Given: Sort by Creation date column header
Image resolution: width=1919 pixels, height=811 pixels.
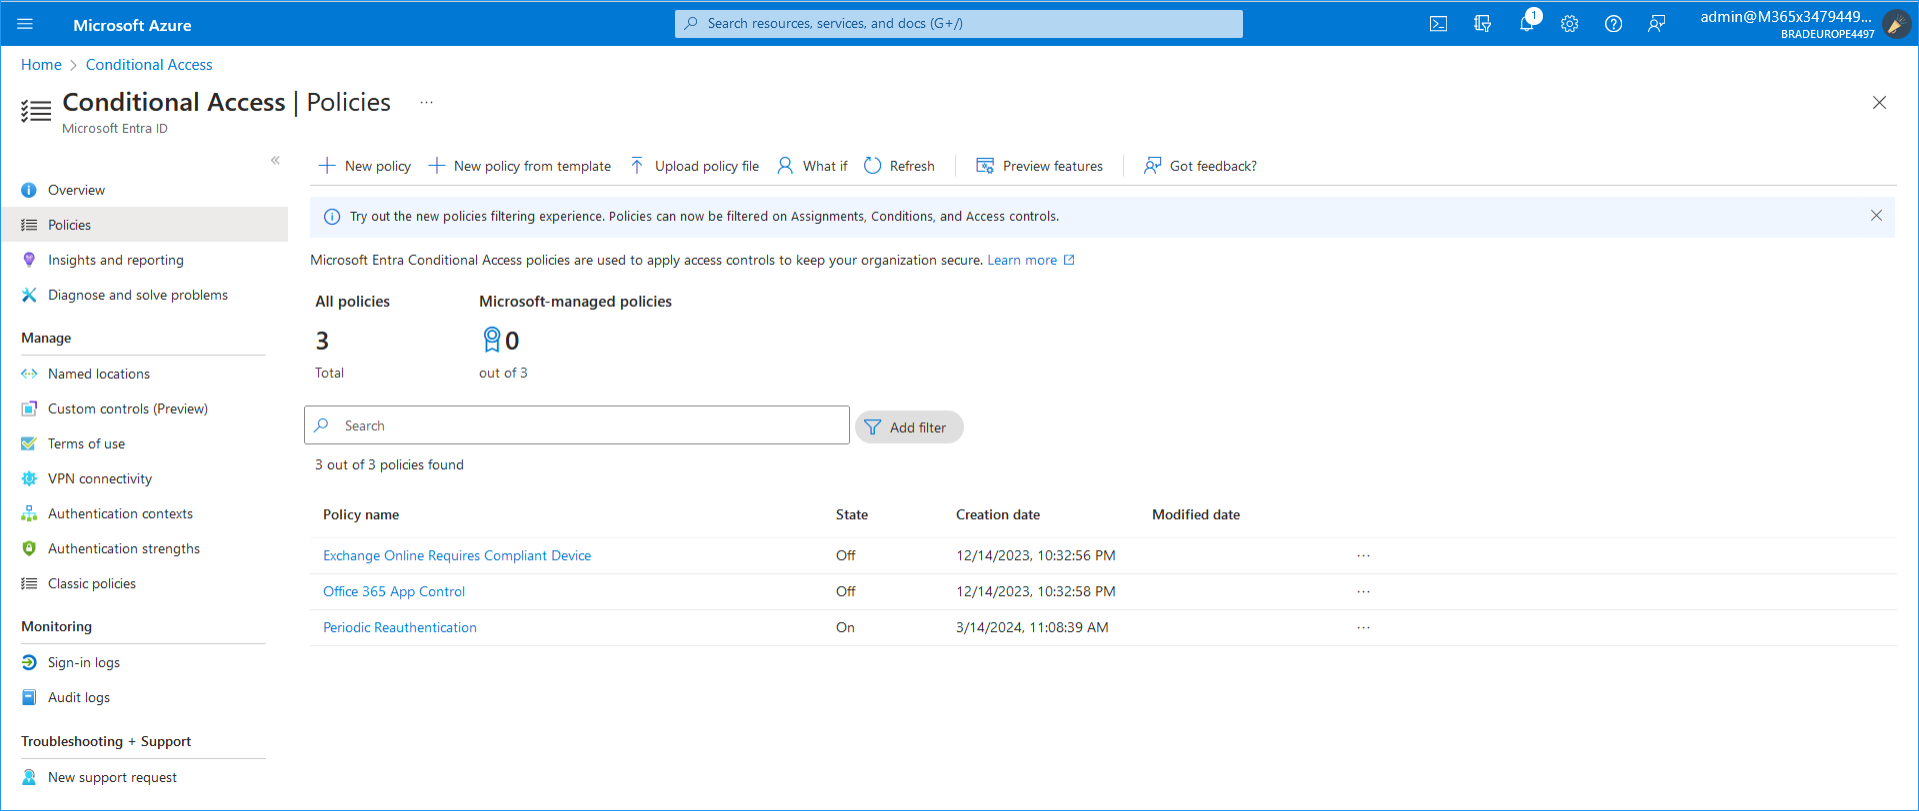Looking at the screenshot, I should [x=998, y=515].
